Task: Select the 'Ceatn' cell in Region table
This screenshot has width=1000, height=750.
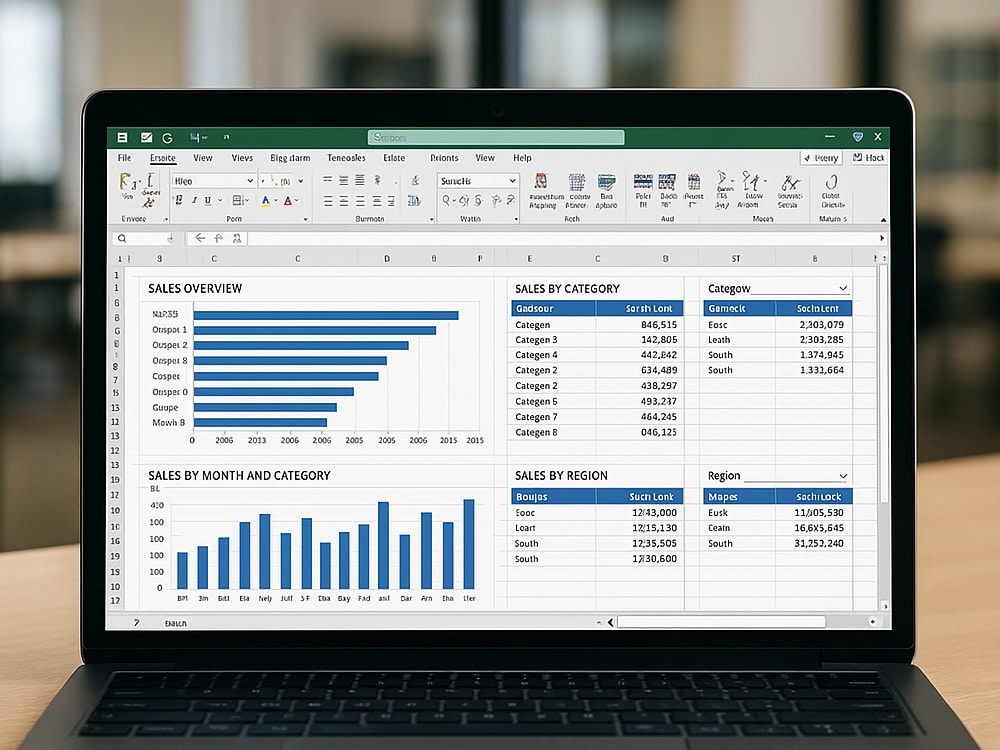Action: 740,528
